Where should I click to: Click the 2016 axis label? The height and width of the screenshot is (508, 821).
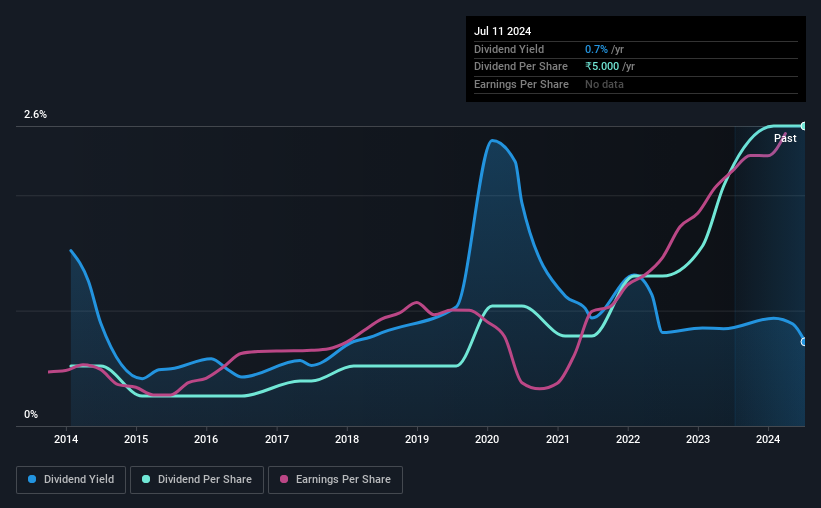pyautogui.click(x=206, y=439)
